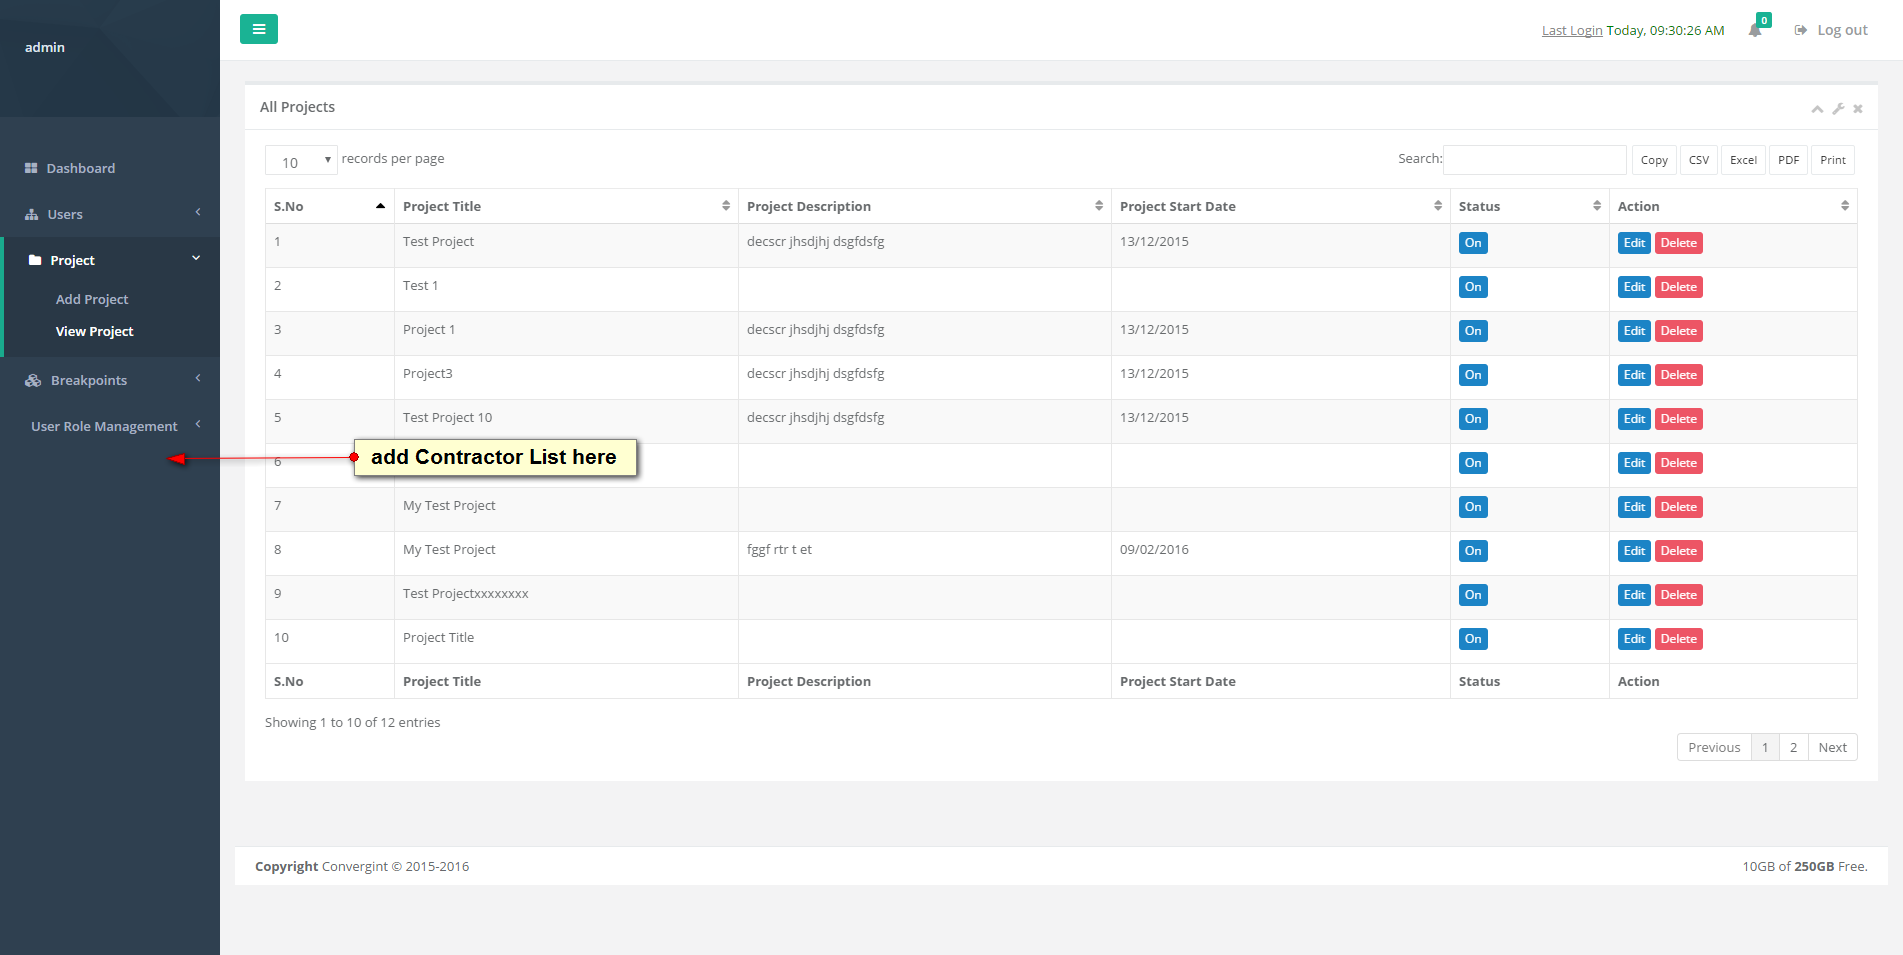Open the Add Project menu item
Image resolution: width=1903 pixels, height=955 pixels.
tap(92, 299)
